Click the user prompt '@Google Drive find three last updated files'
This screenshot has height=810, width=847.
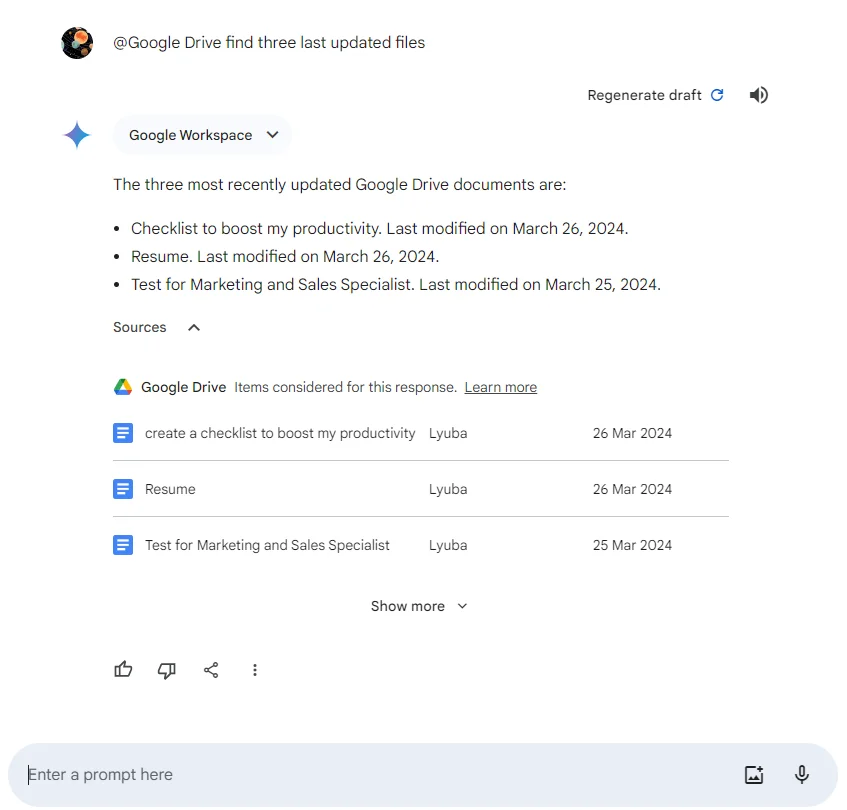(x=269, y=43)
